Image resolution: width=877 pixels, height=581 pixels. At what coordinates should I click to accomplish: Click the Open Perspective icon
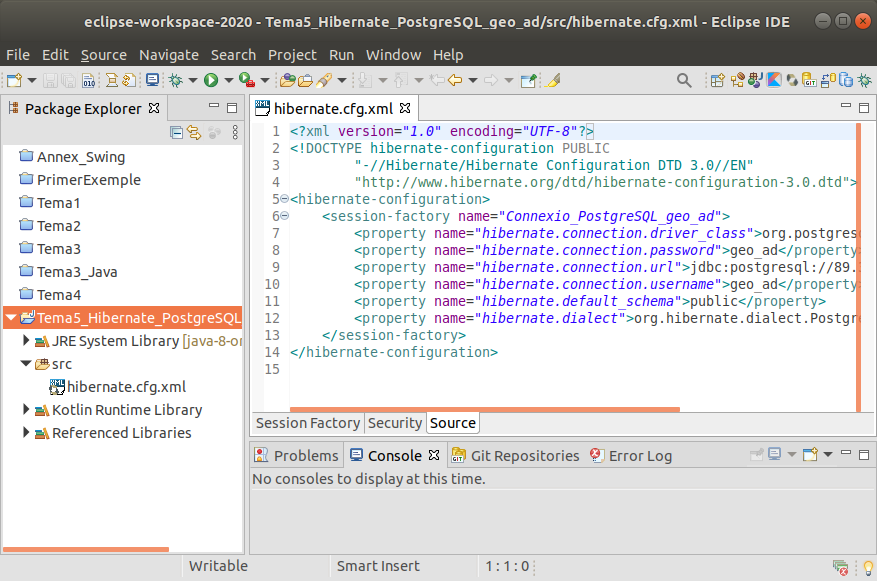pos(718,81)
